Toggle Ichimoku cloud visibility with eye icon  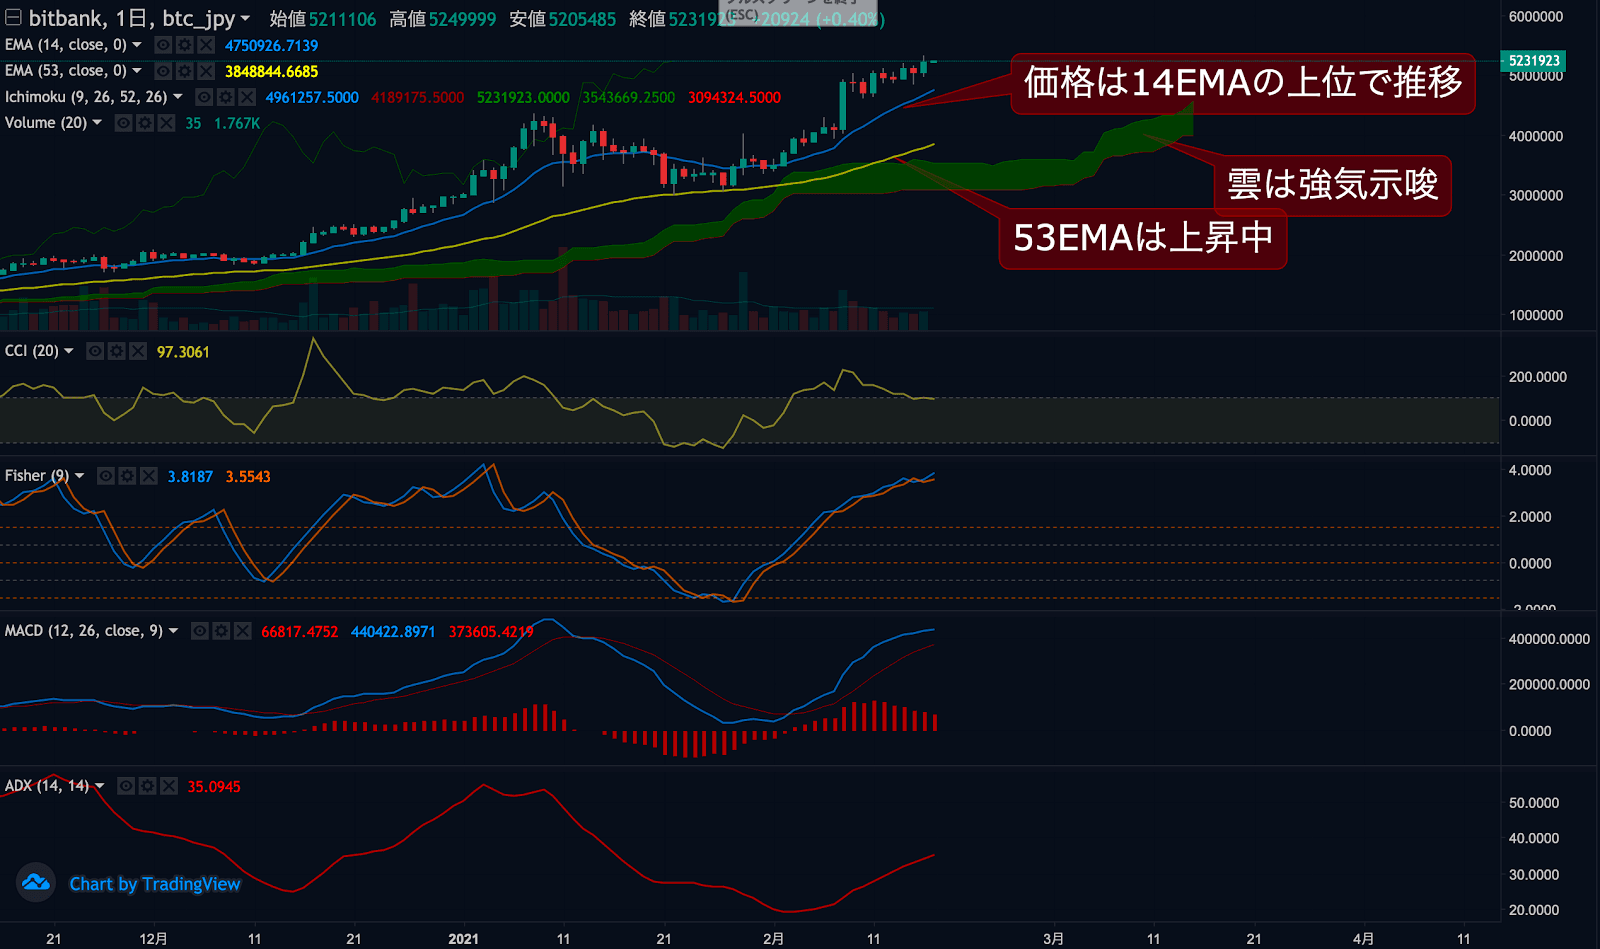tap(204, 97)
